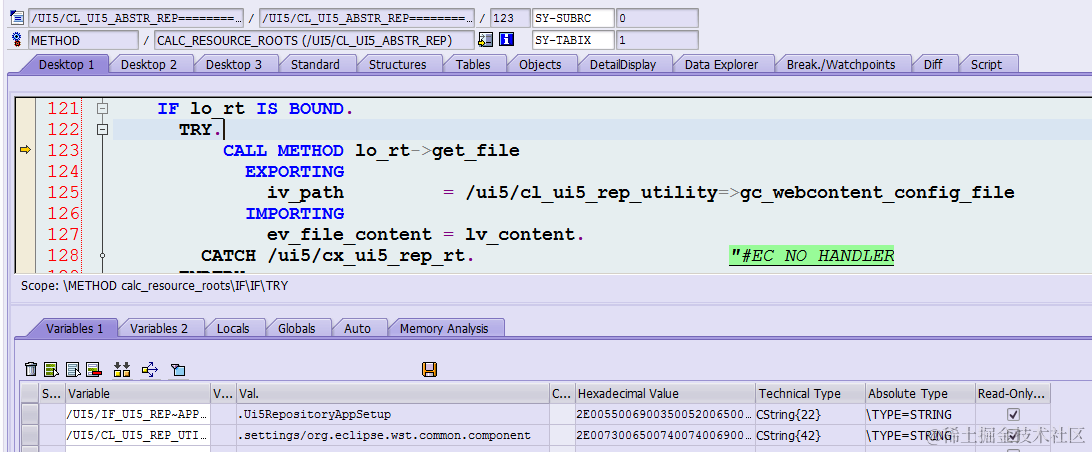Open the DetailDisplay tab

[x=623, y=64]
